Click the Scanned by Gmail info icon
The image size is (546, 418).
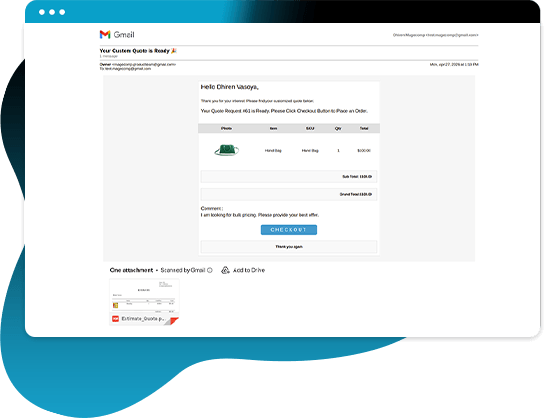(210, 270)
